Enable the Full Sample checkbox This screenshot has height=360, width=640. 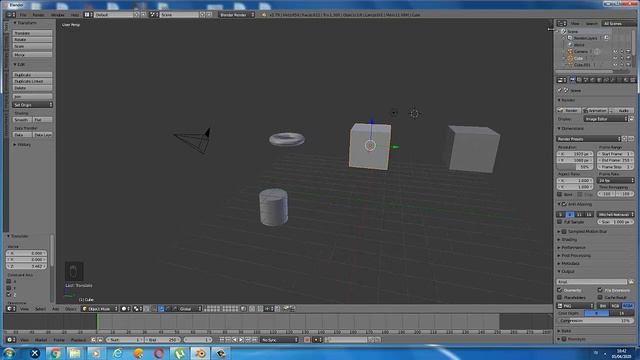coord(560,222)
